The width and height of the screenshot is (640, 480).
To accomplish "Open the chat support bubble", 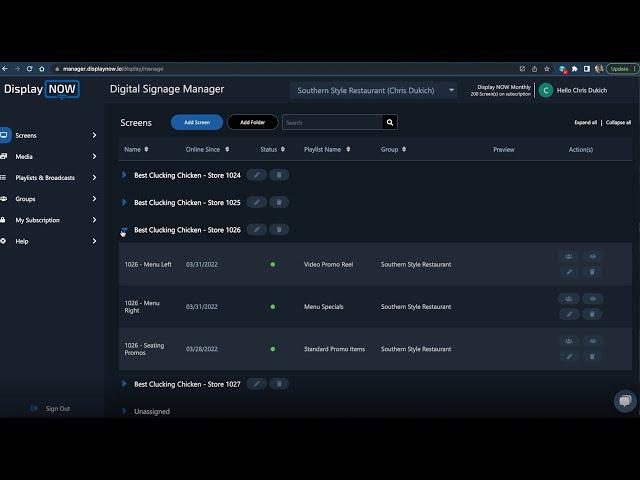I will pos(625,401).
